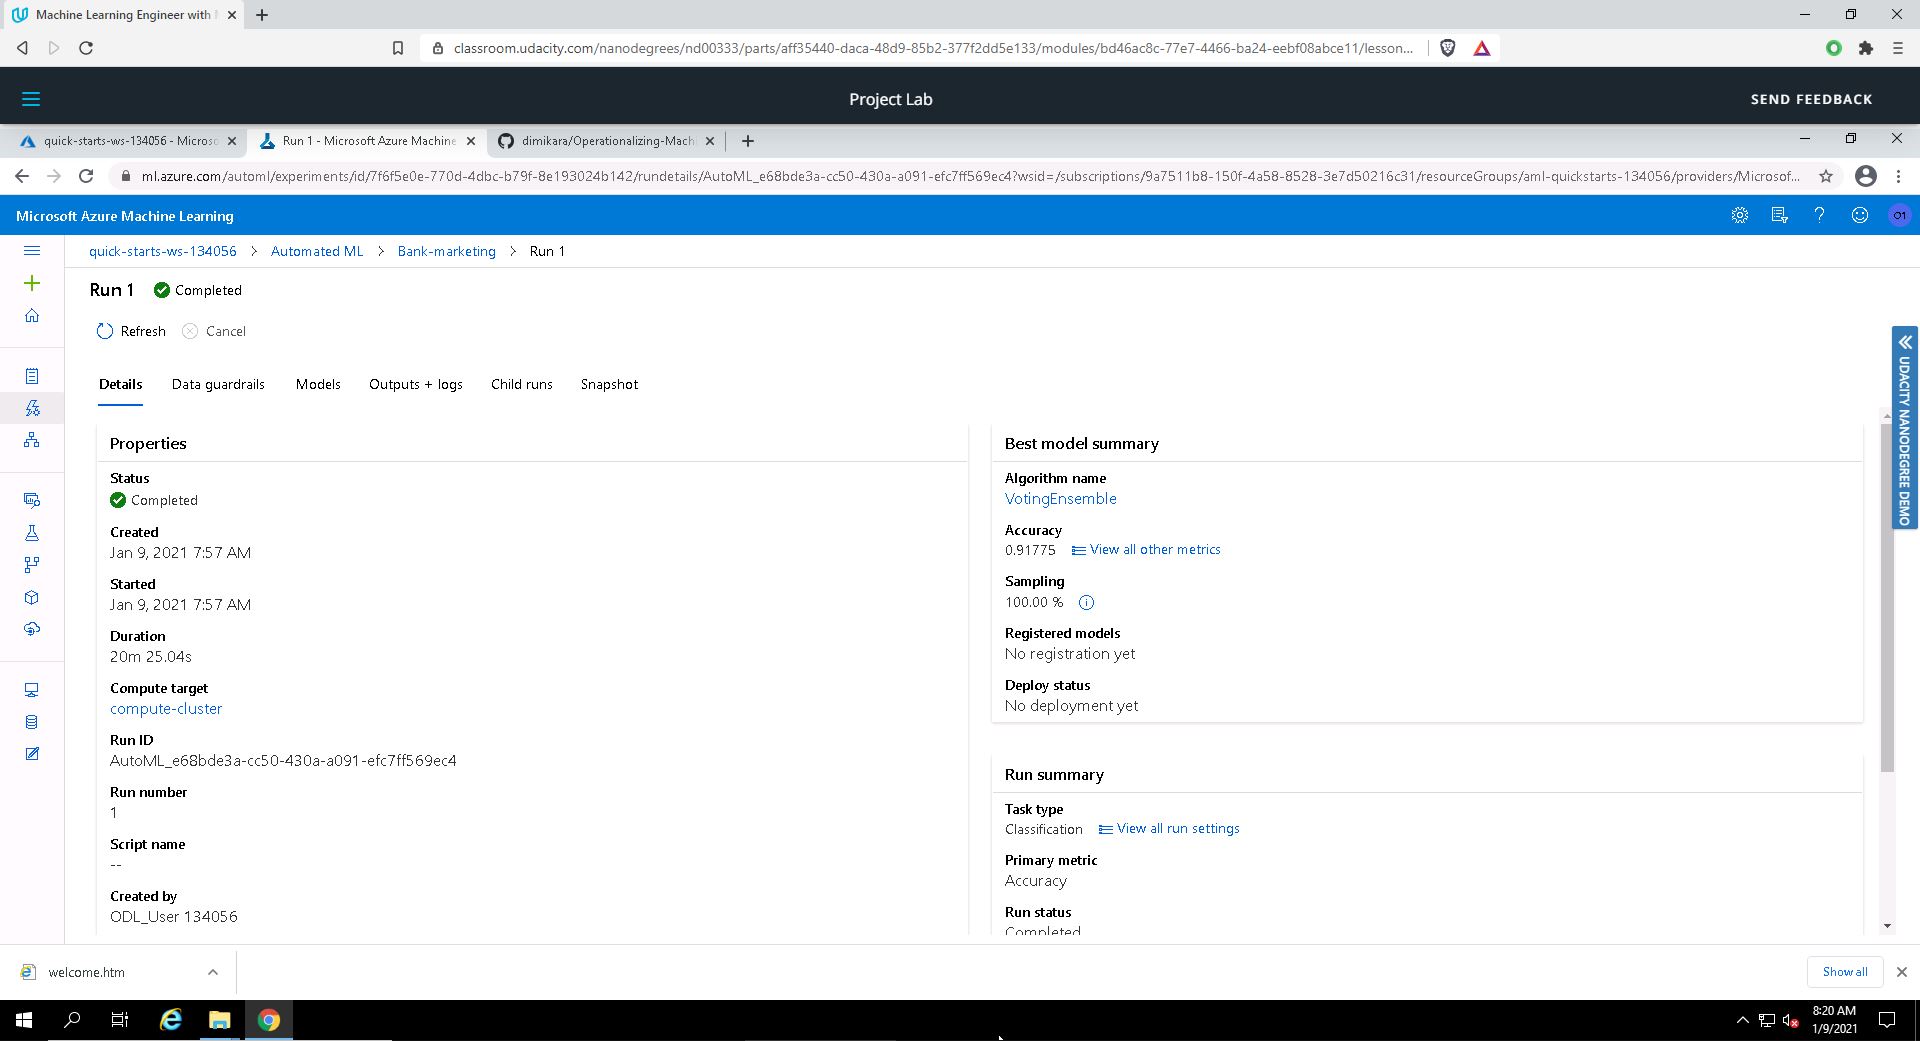This screenshot has height=1041, width=1920.
Task: Open Datasets sidebar icon
Action: tap(32, 500)
